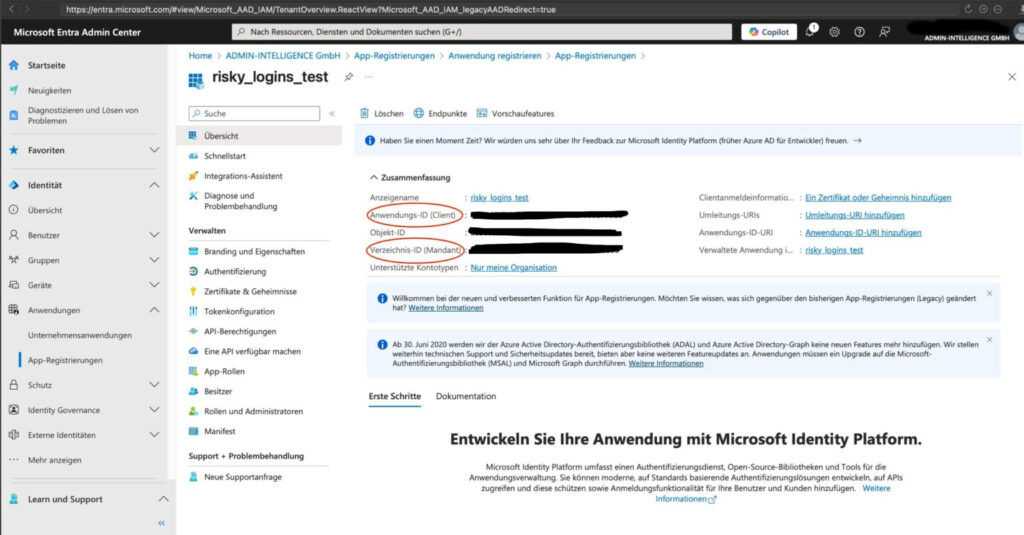Collapse the Learn und Support section
The image size is (1024, 535).
(163, 499)
